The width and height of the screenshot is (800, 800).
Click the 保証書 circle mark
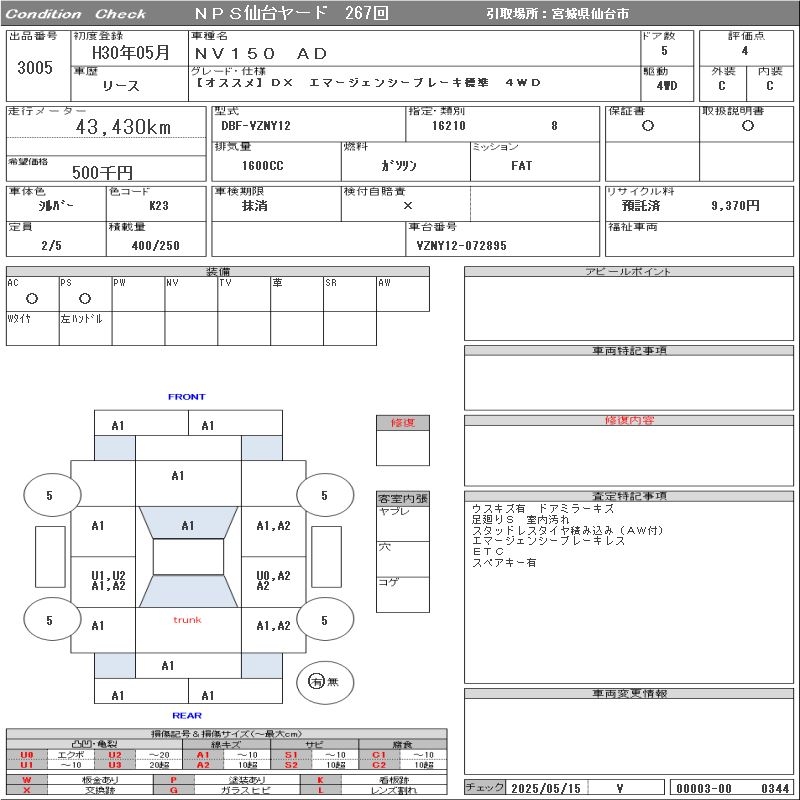pos(648,126)
